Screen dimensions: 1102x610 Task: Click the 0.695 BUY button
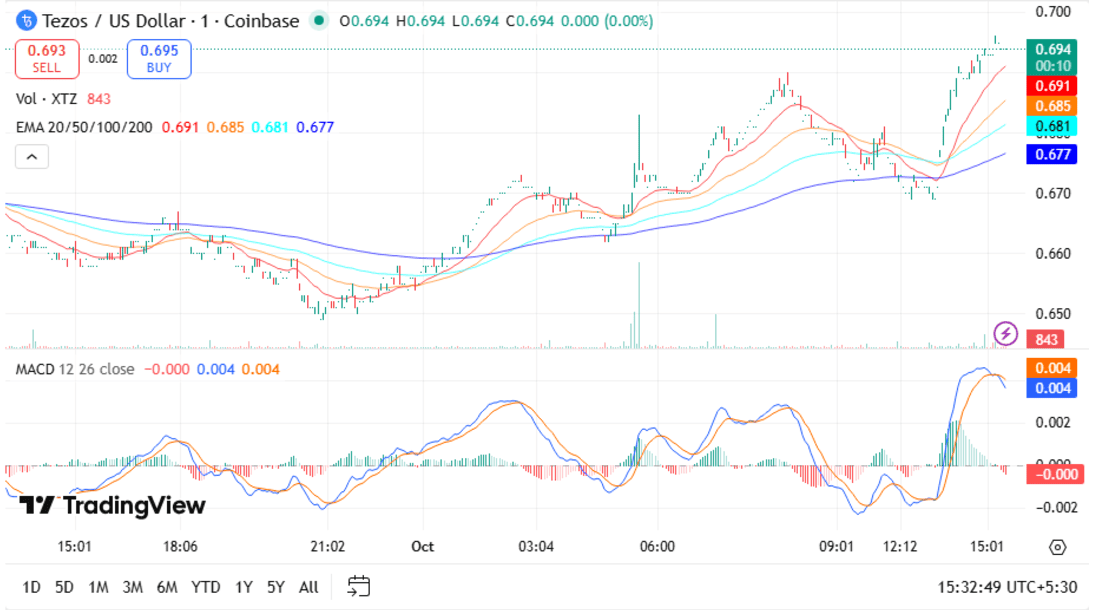click(159, 59)
